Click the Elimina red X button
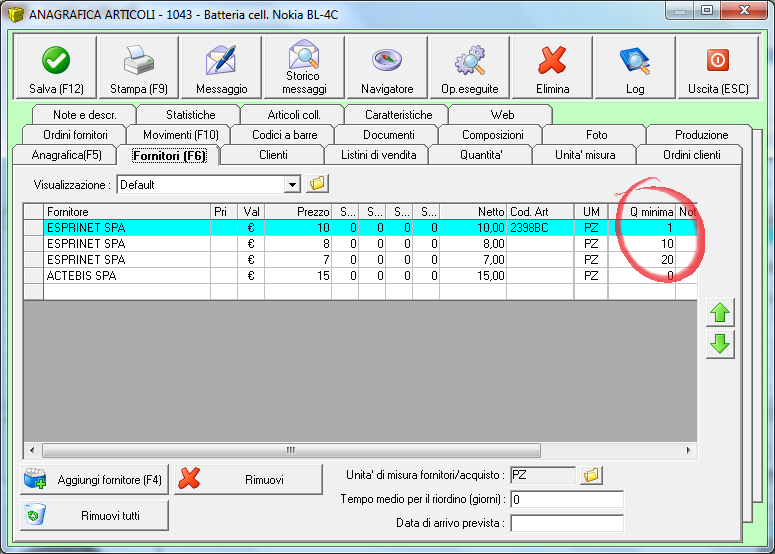This screenshot has width=775, height=554. (x=552, y=67)
